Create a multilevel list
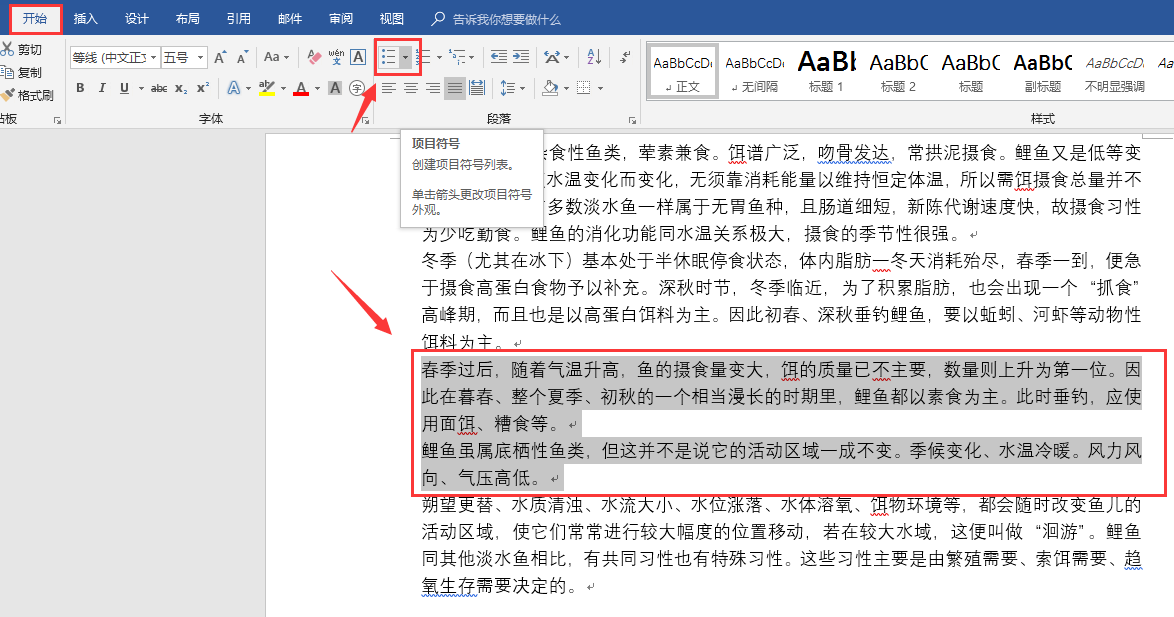Image resolution: width=1174 pixels, height=617 pixels. click(457, 57)
